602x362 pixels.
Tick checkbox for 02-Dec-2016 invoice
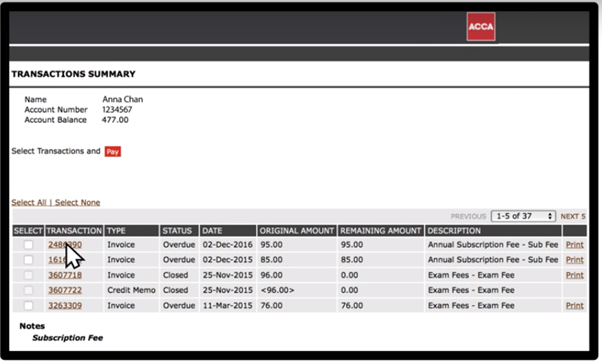click(28, 245)
